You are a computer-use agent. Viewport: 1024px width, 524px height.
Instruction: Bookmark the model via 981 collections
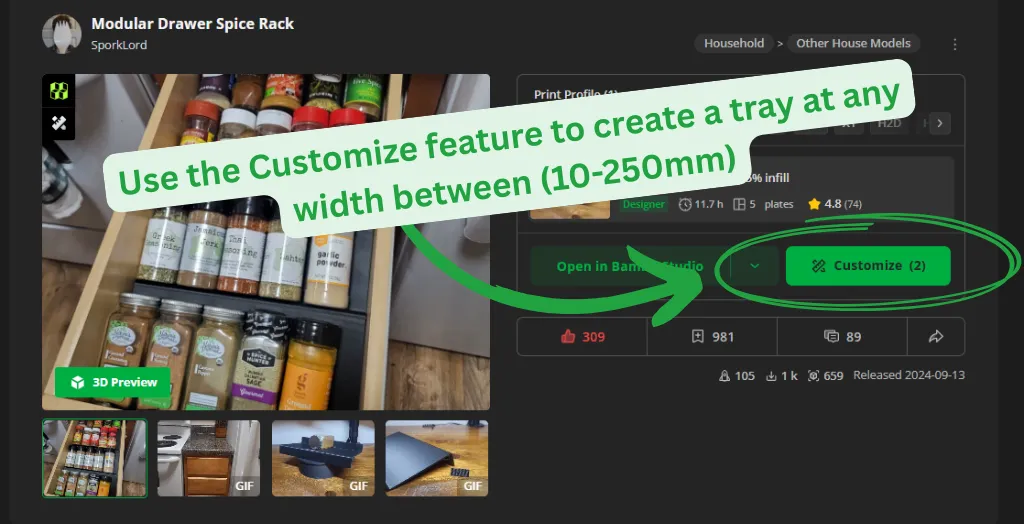coord(712,336)
